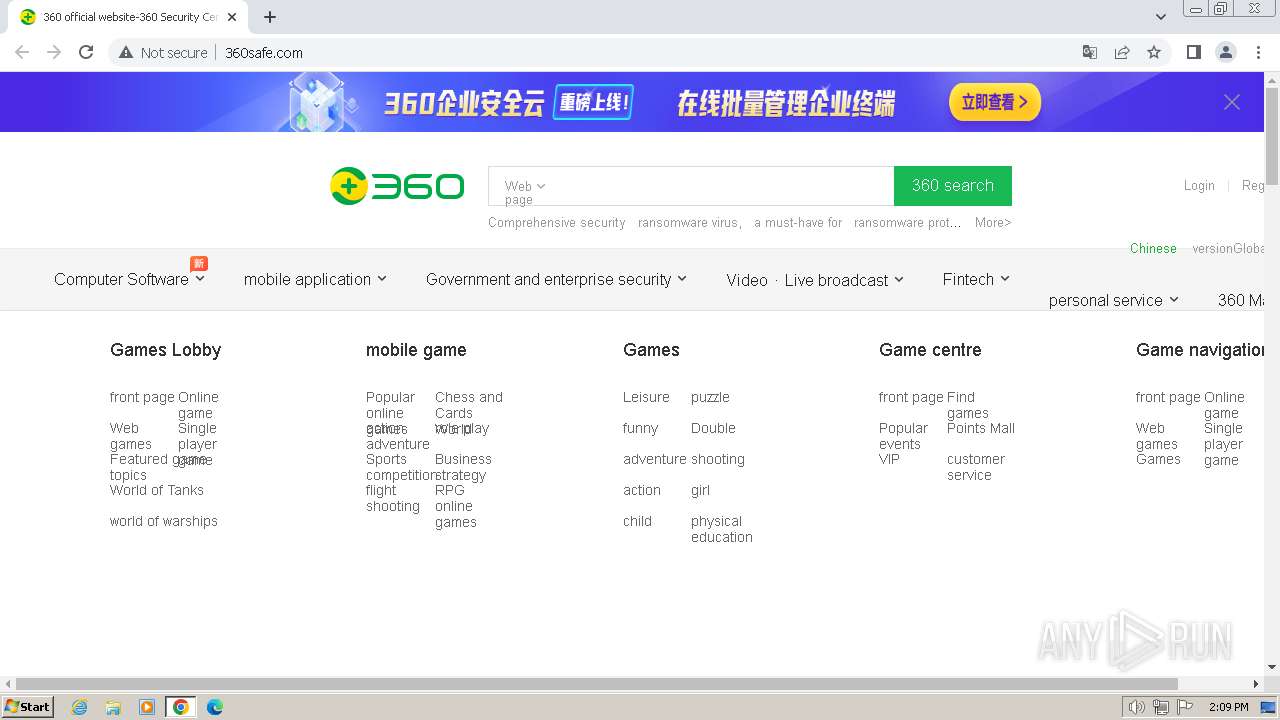Open the tab search chevron
The image size is (1280, 720).
1161,17
